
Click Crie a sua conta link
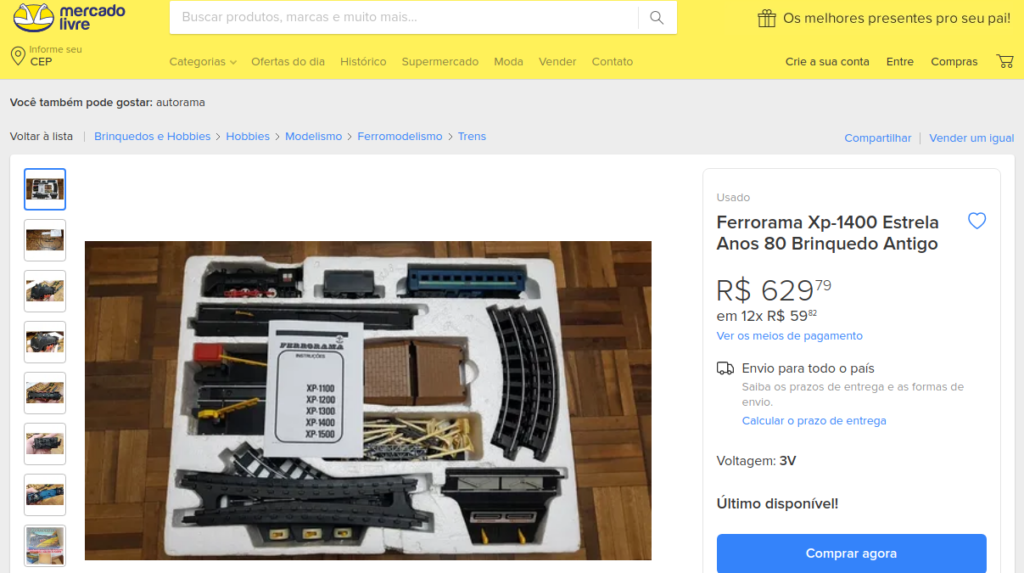tap(827, 61)
